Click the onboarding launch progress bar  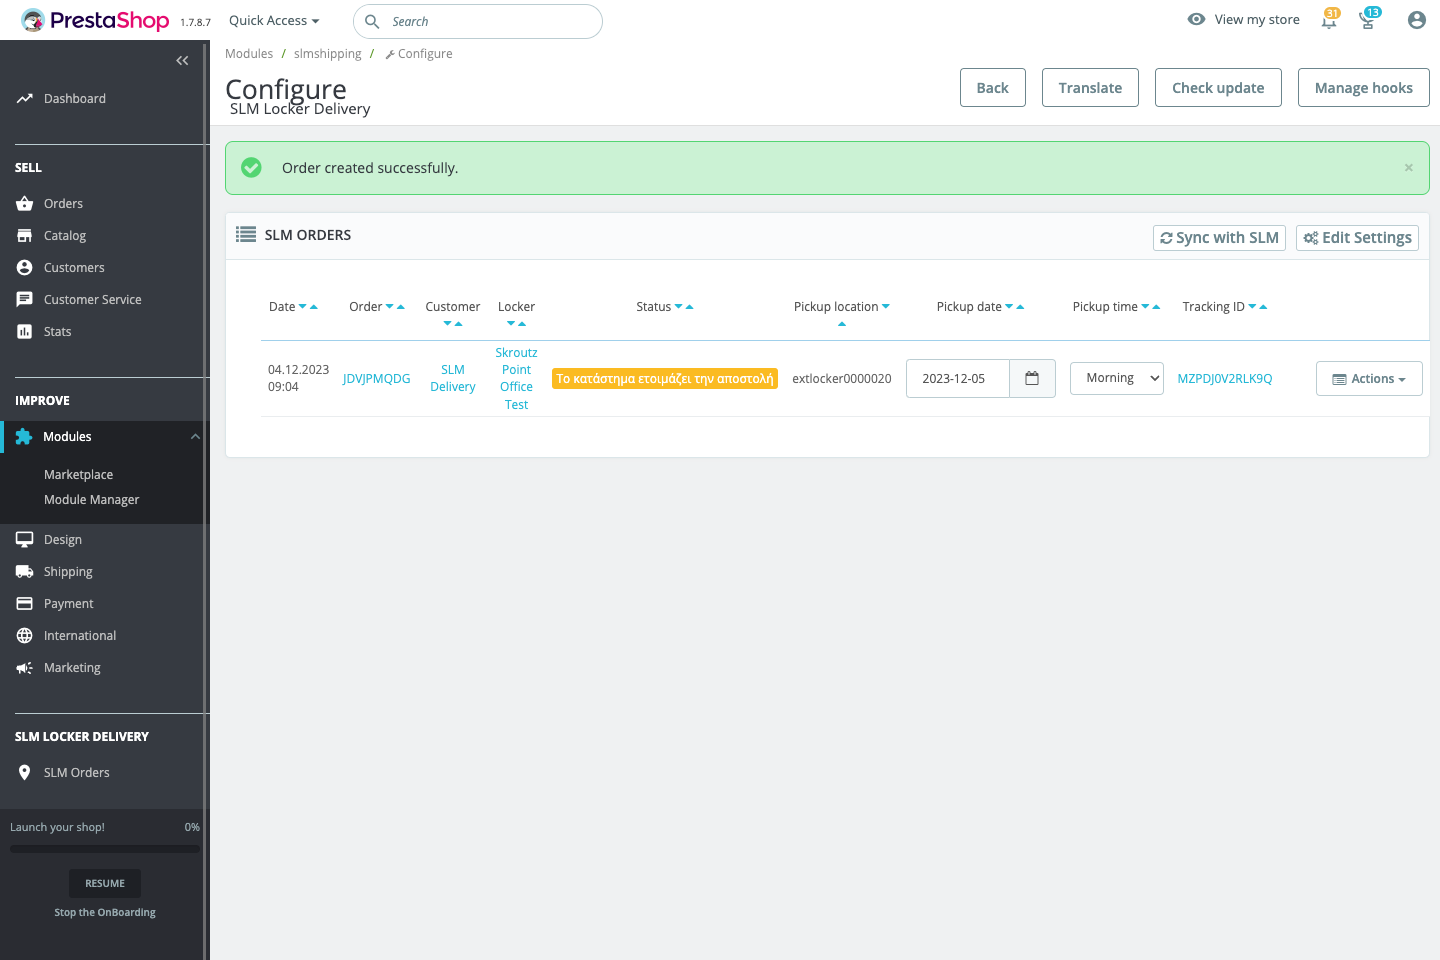[105, 849]
